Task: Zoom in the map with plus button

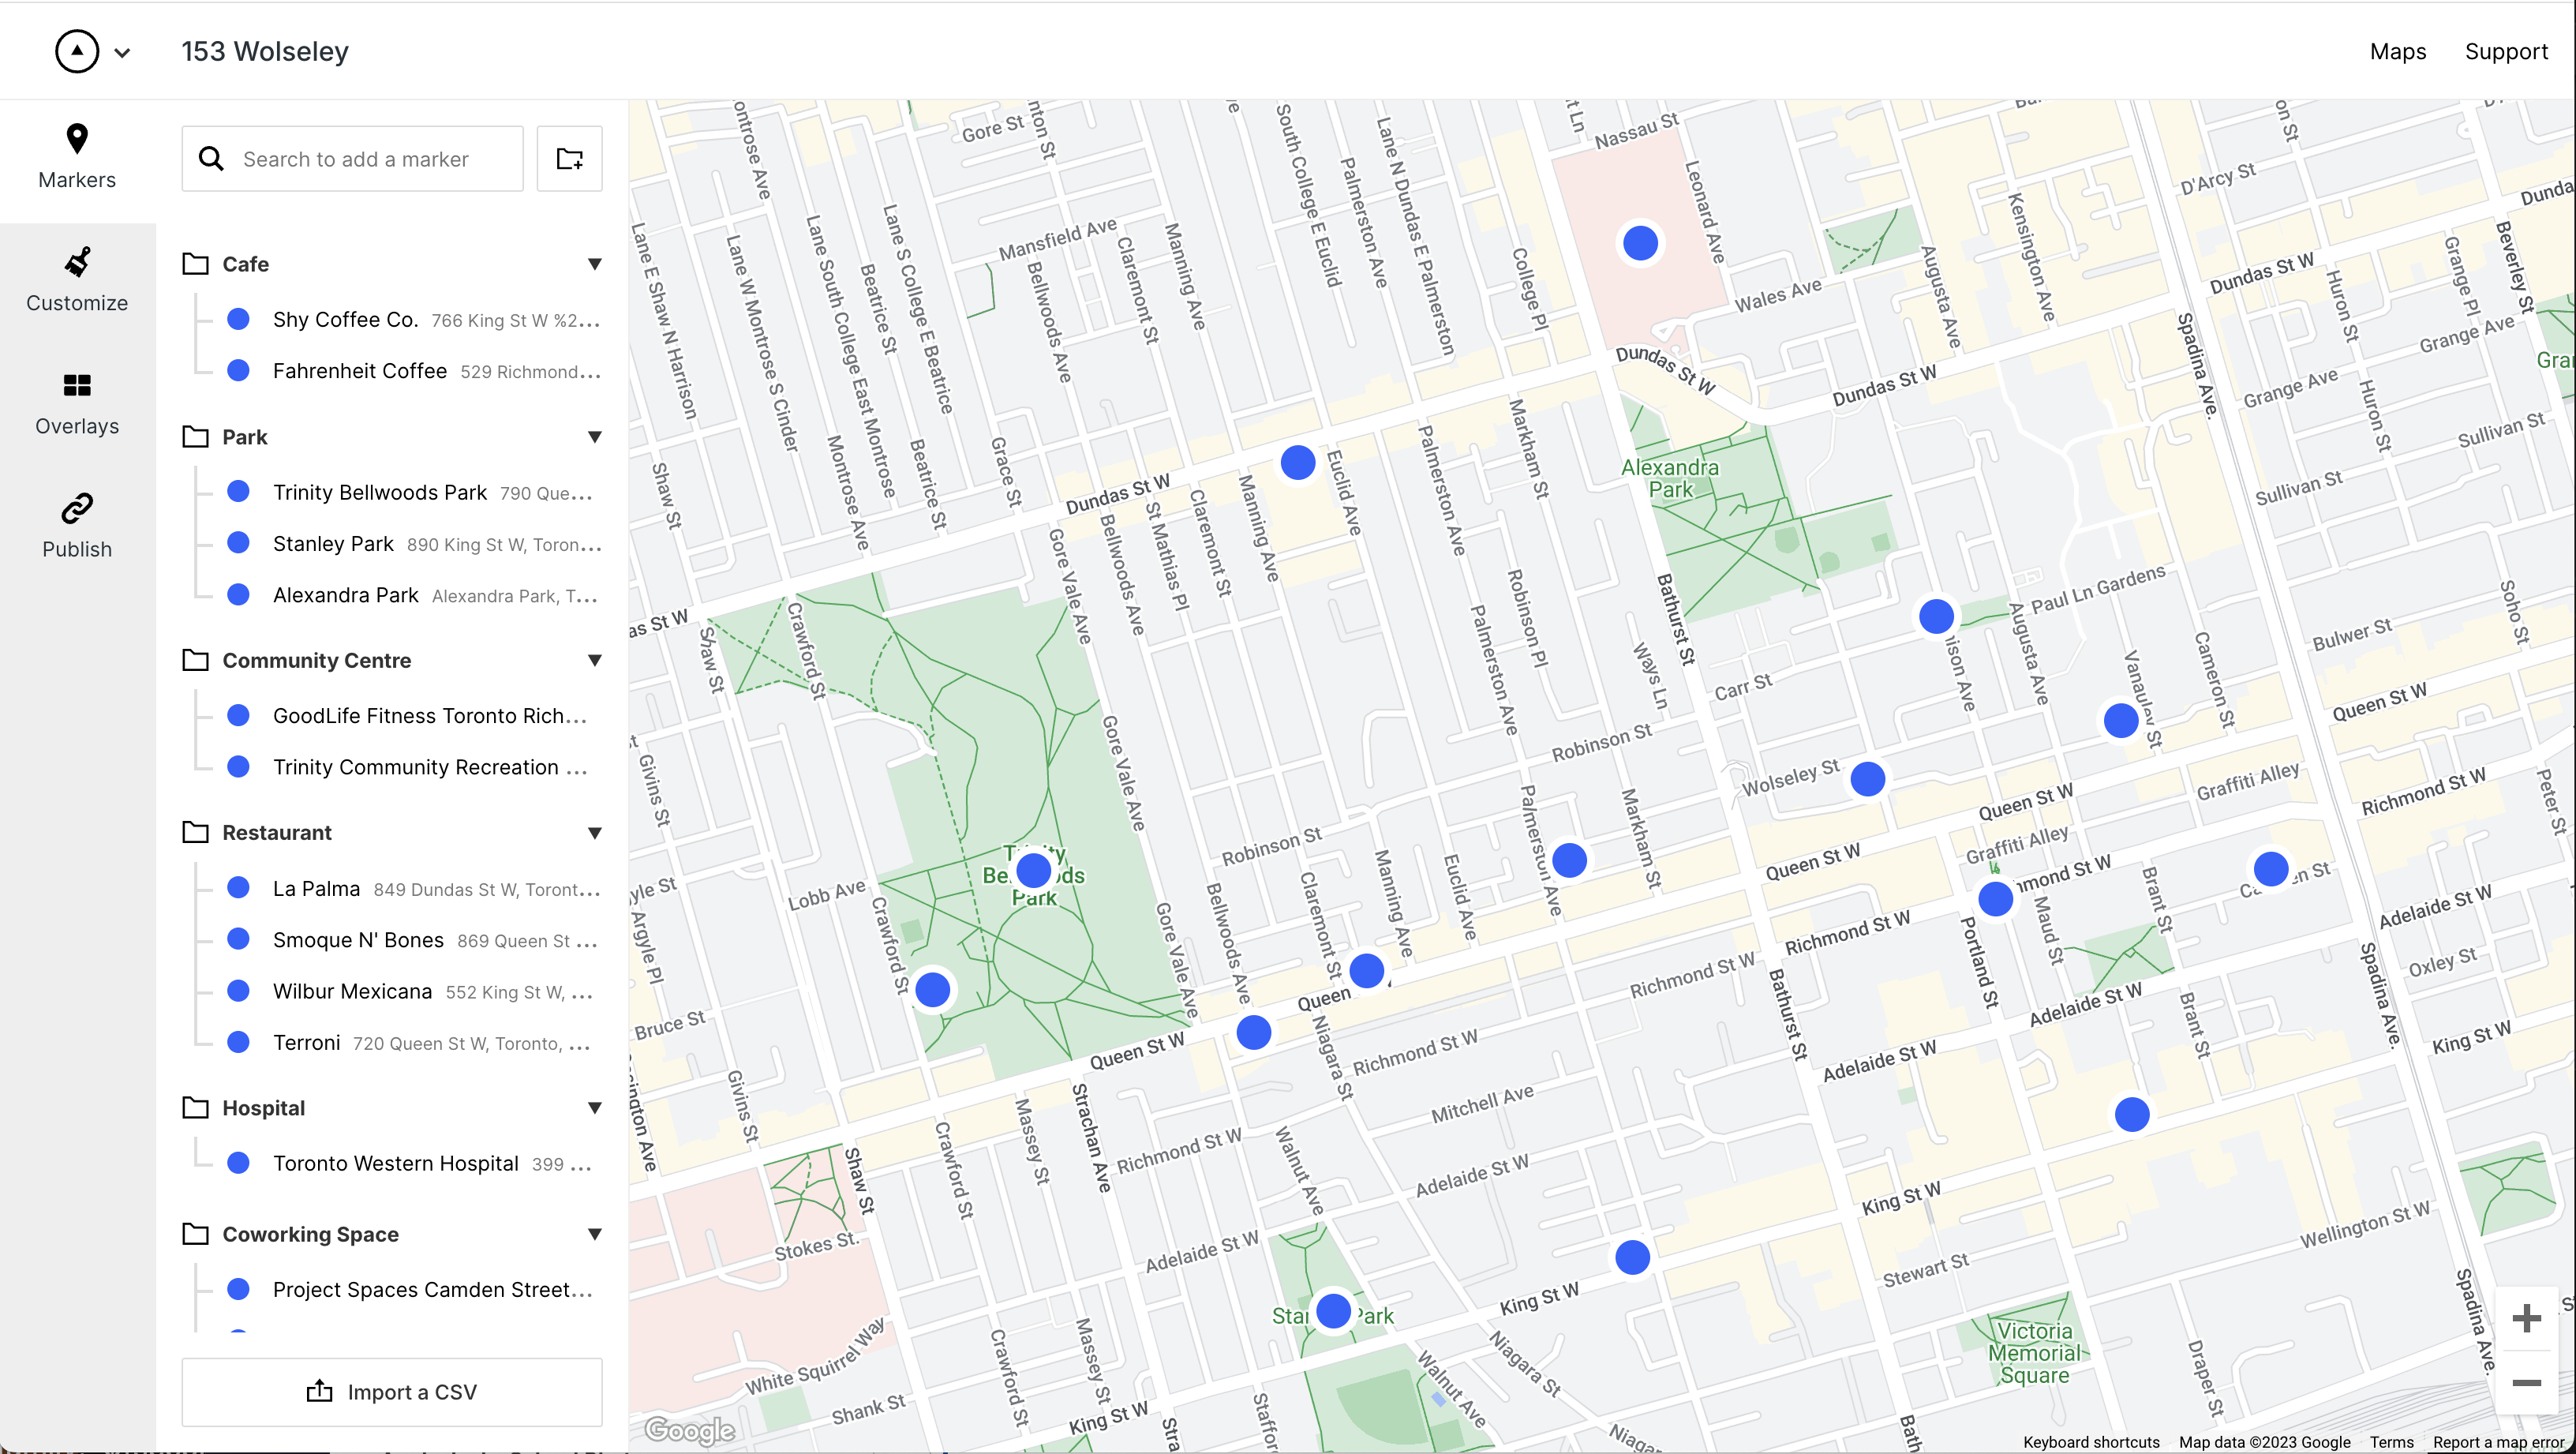Action: click(2526, 1318)
